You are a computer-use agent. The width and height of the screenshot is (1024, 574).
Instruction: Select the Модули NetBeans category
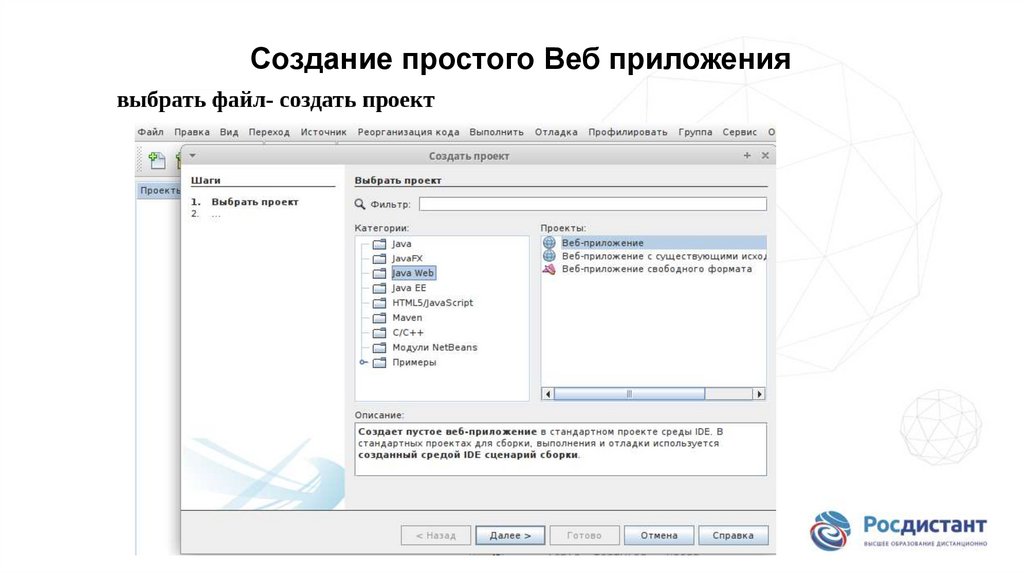(x=434, y=347)
